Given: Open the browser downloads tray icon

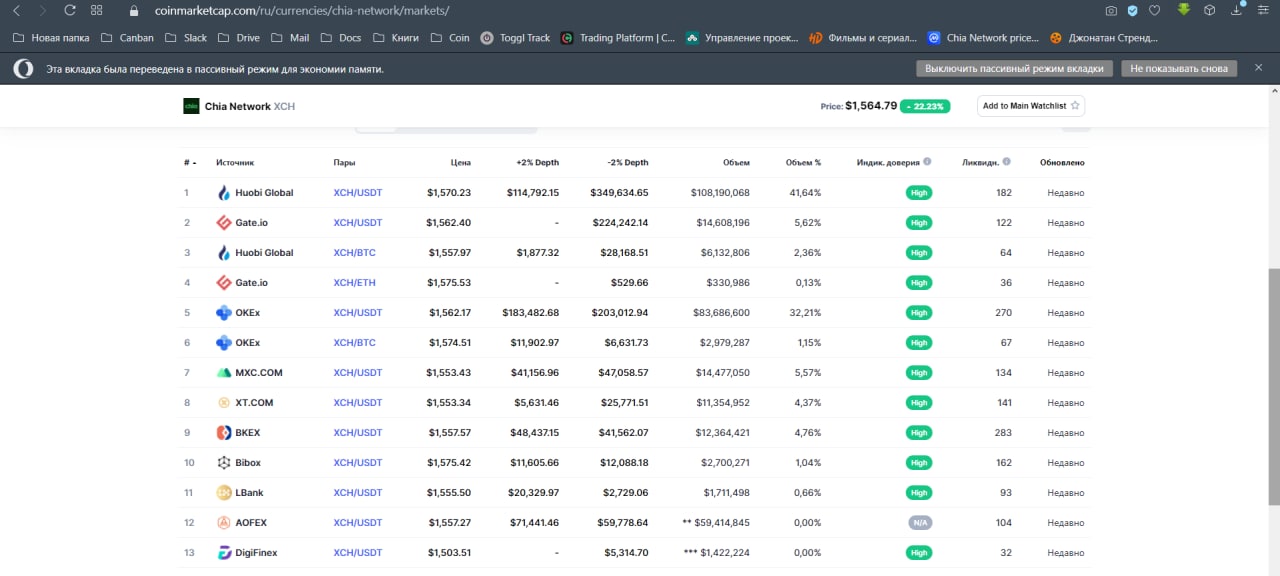Looking at the screenshot, I should [x=1237, y=11].
